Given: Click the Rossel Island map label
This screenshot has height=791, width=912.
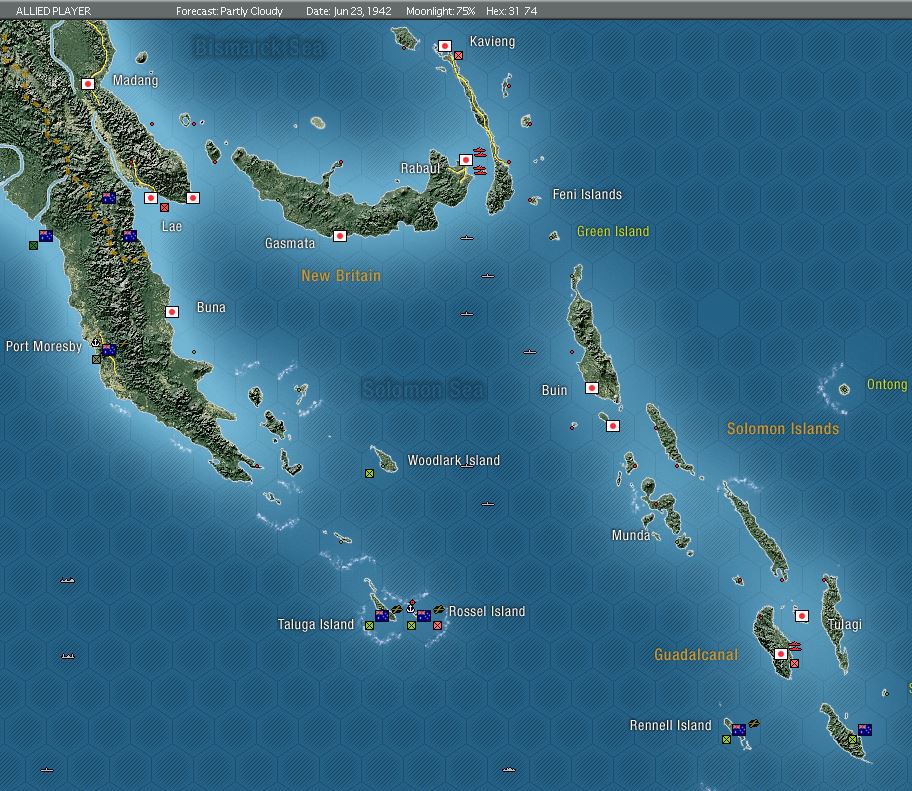Looking at the screenshot, I should click(487, 611).
